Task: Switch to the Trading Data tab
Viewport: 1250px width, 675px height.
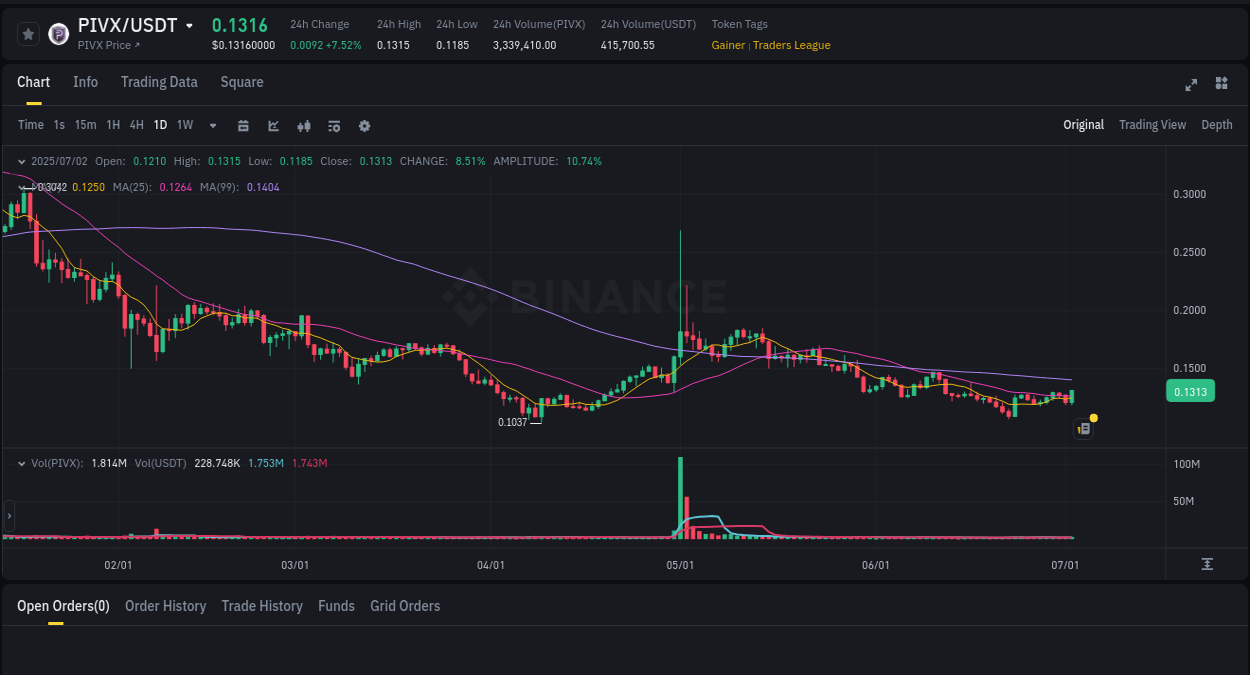Action: point(159,82)
